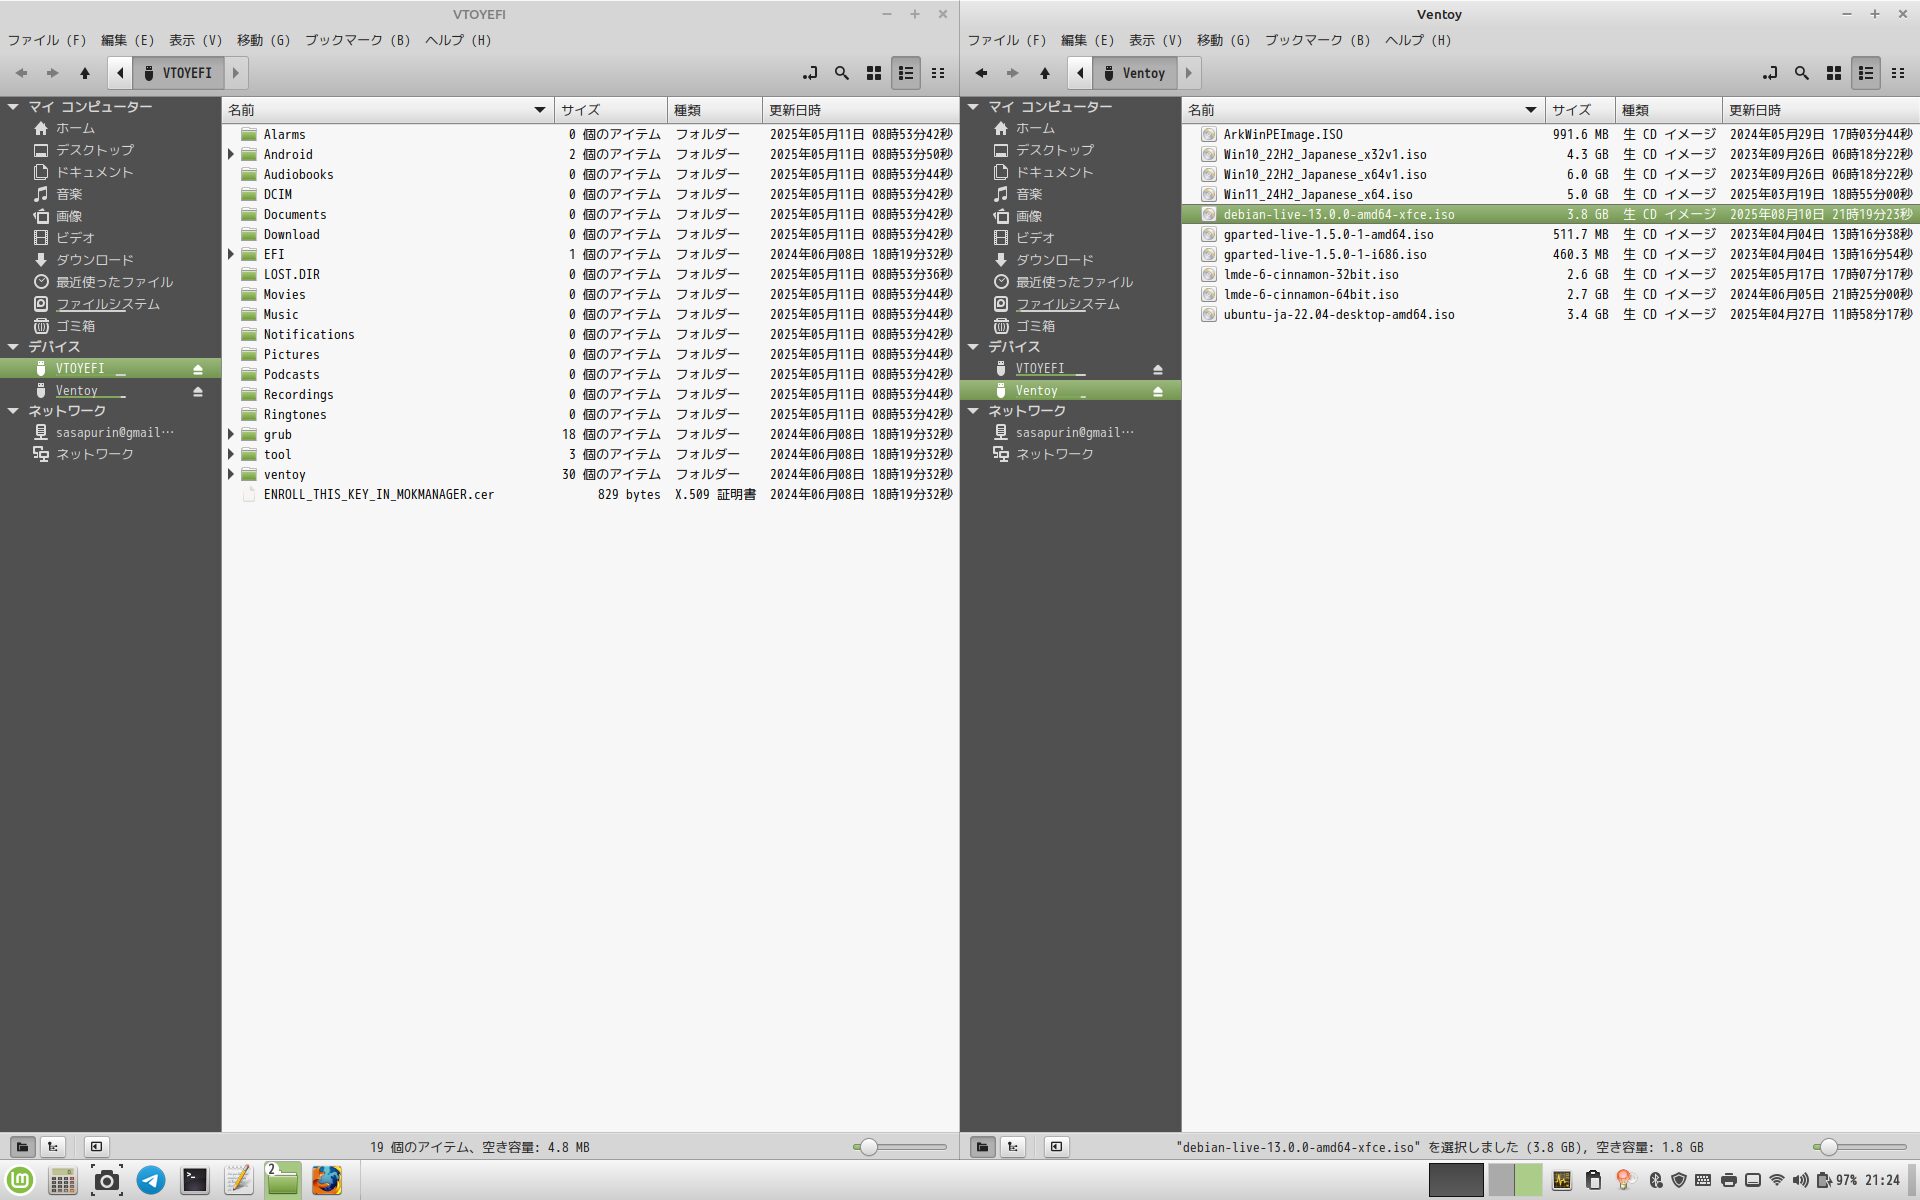The width and height of the screenshot is (1920, 1200).
Task: Open search in VTOYEFI window toolbar
Action: pyautogui.click(x=842, y=73)
